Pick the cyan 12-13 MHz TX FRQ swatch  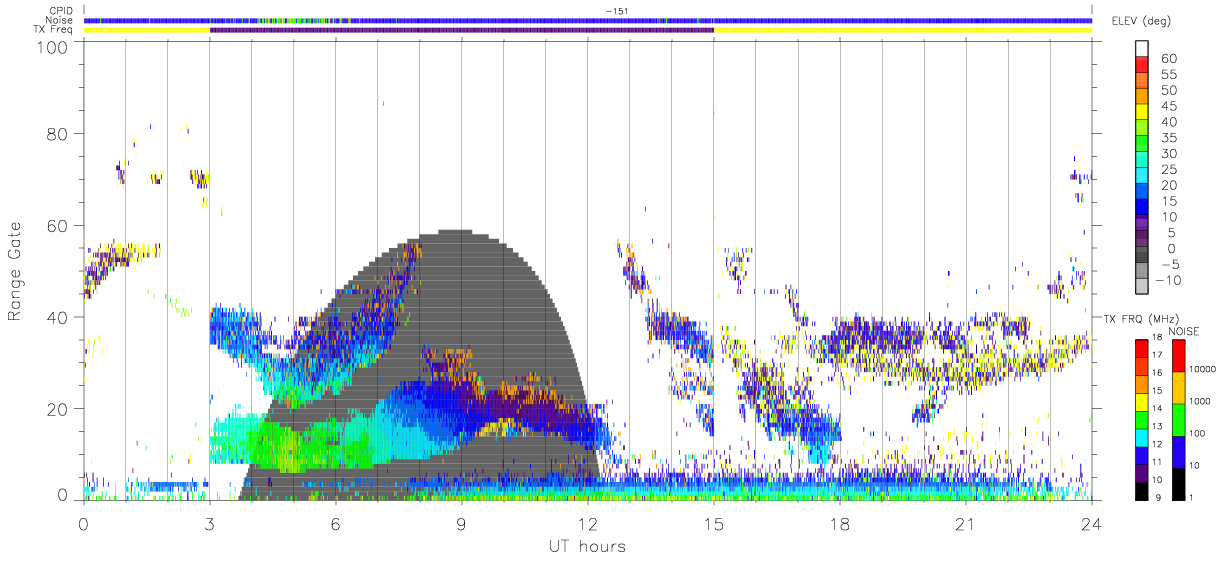[1141, 436]
